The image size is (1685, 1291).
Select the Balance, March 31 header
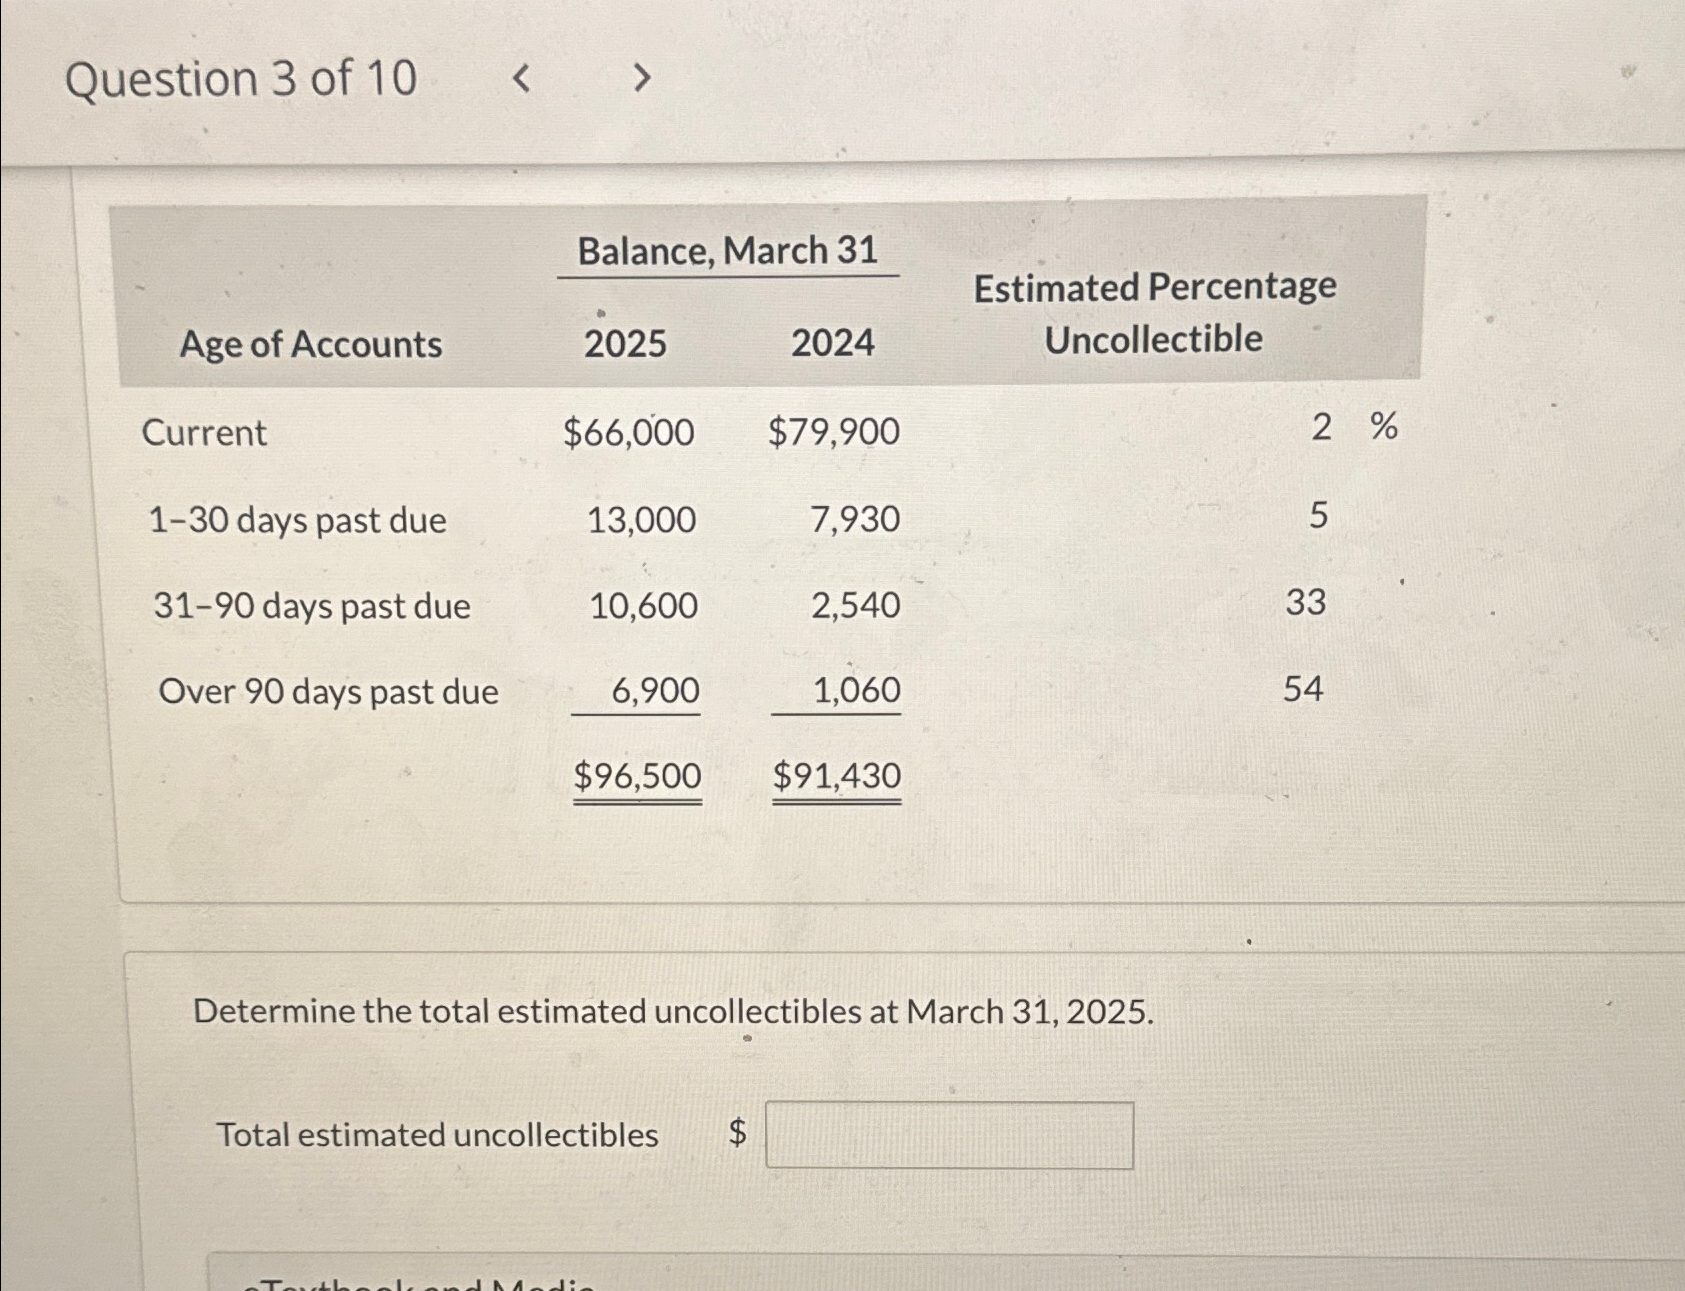(727, 250)
